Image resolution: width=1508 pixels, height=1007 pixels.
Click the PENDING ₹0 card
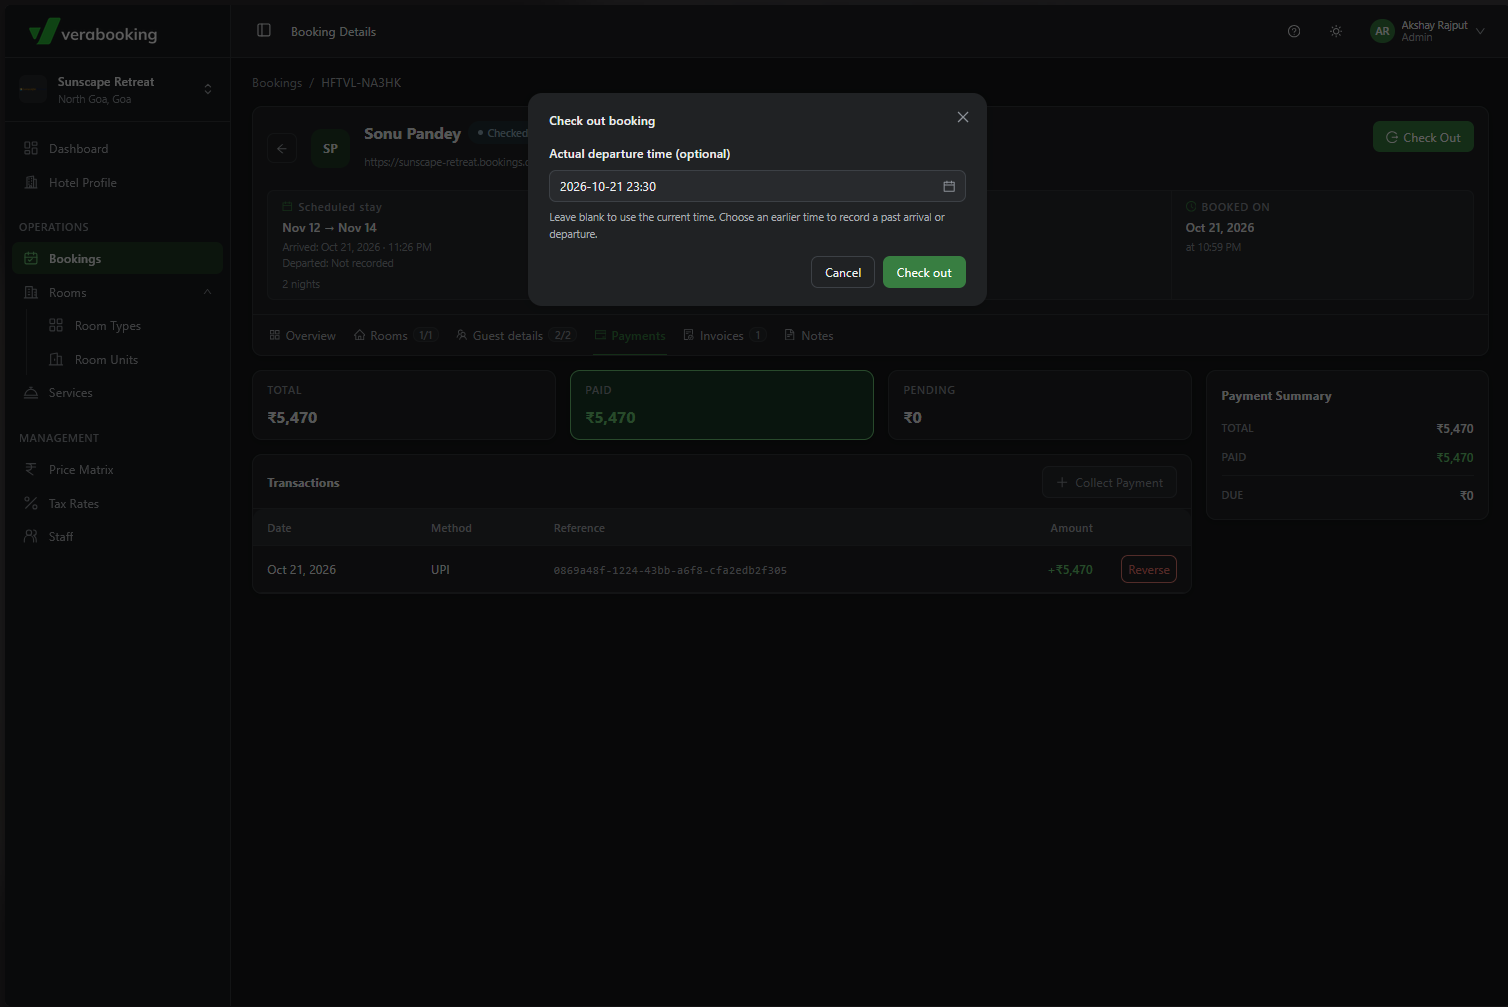click(x=1040, y=405)
